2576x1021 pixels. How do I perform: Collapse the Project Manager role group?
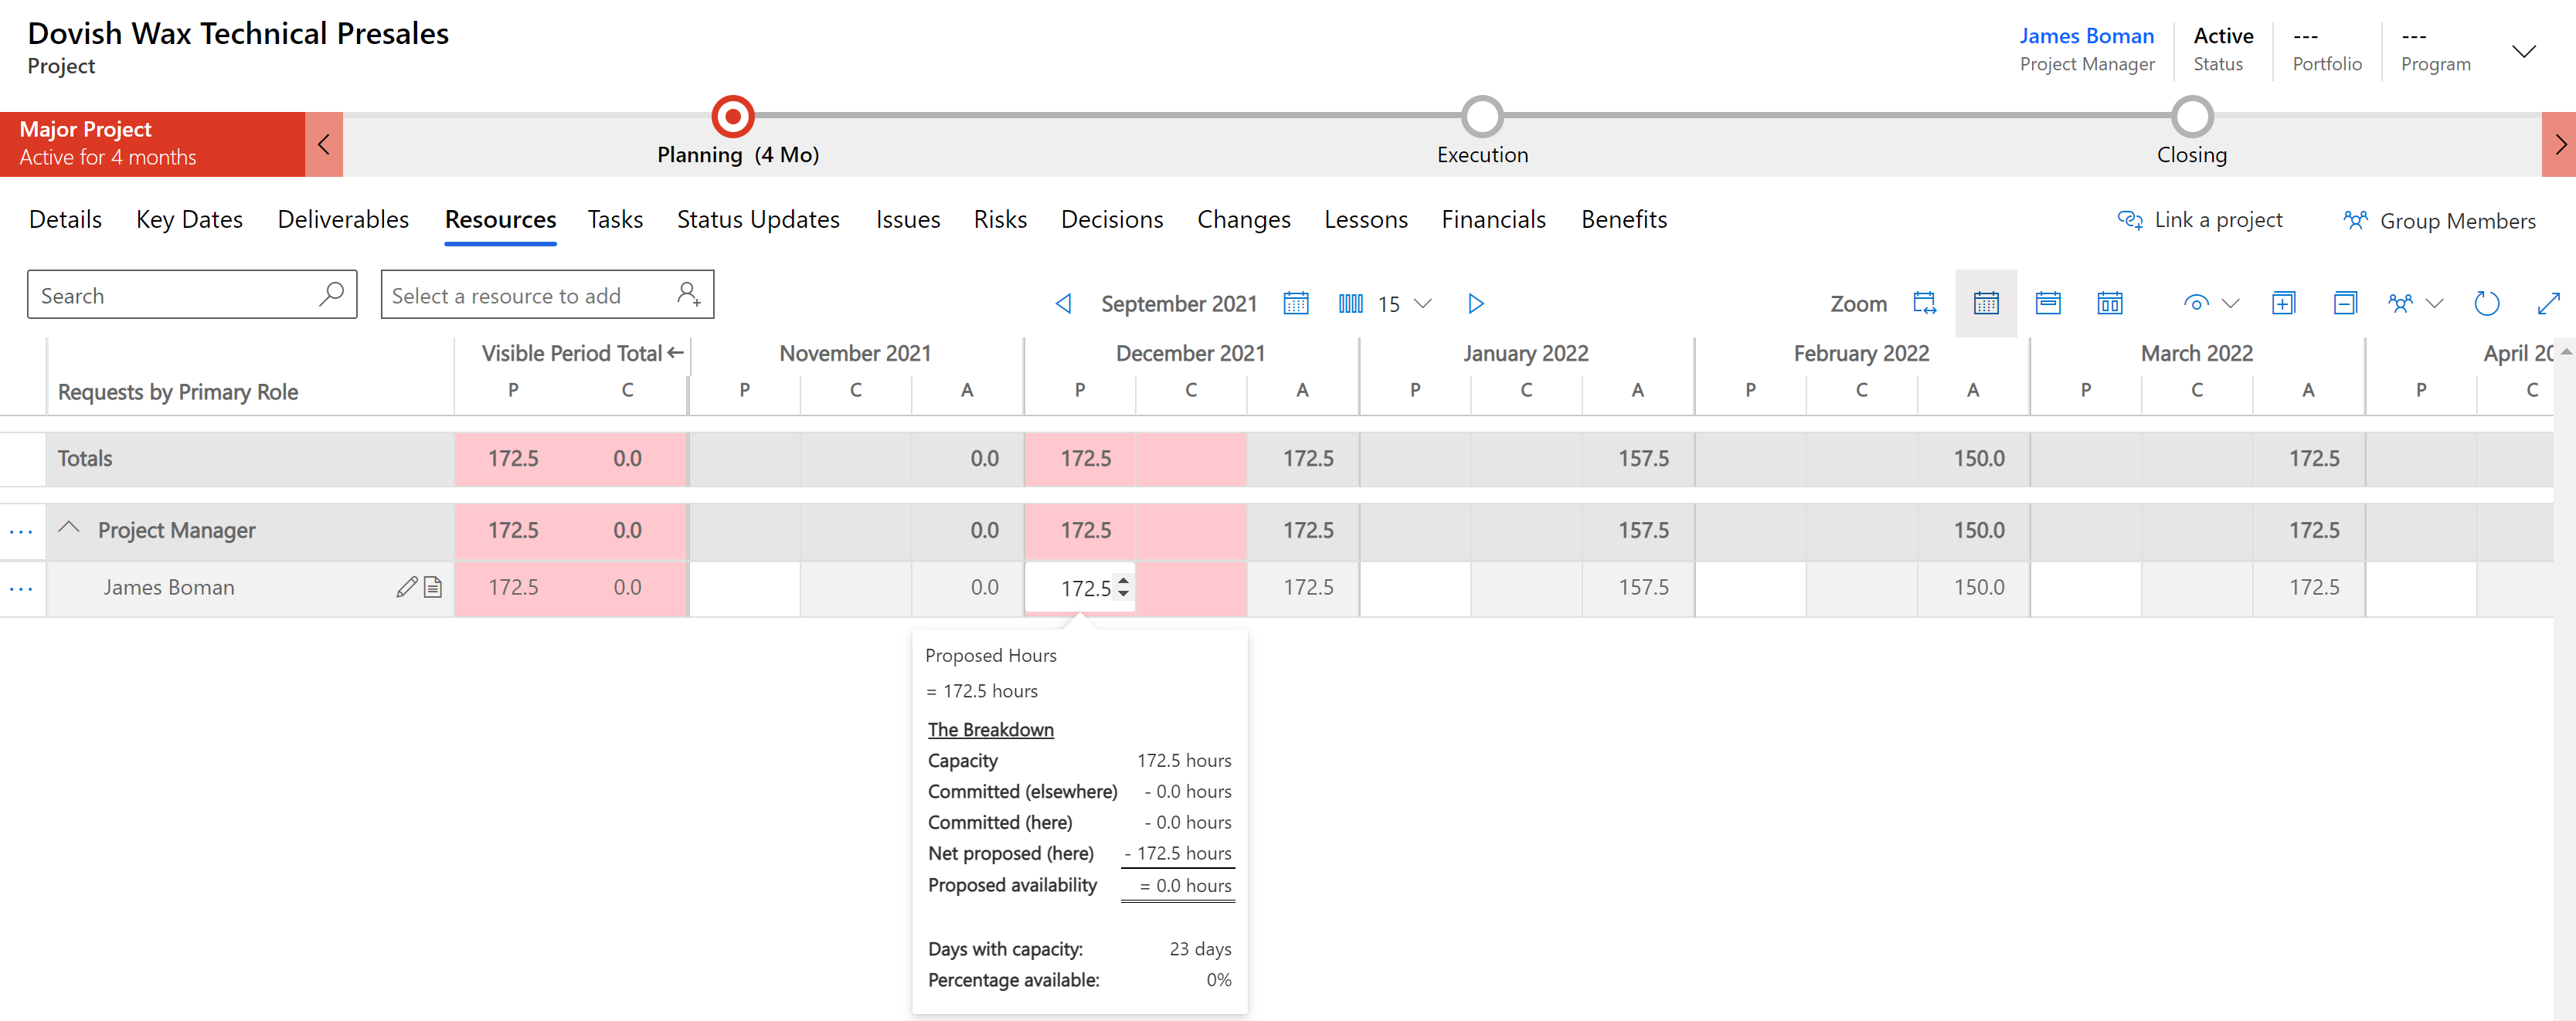(x=69, y=528)
